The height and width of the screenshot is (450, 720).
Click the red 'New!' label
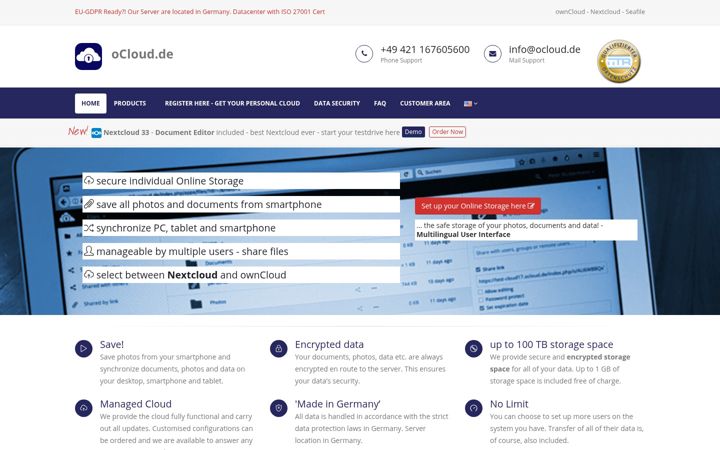pyautogui.click(x=78, y=131)
